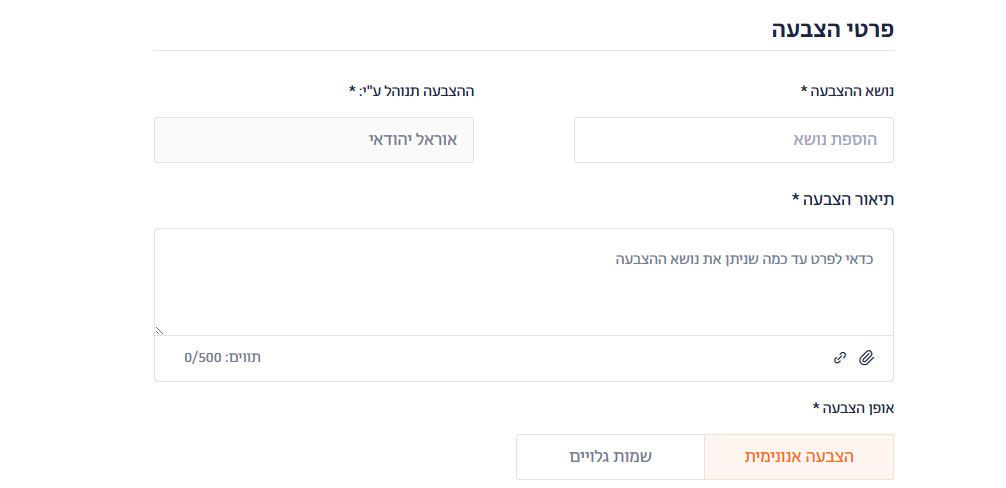This screenshot has width=1006, height=488.
Task: Click the asterisk beside תיאור הצבעה
Action: [796, 197]
